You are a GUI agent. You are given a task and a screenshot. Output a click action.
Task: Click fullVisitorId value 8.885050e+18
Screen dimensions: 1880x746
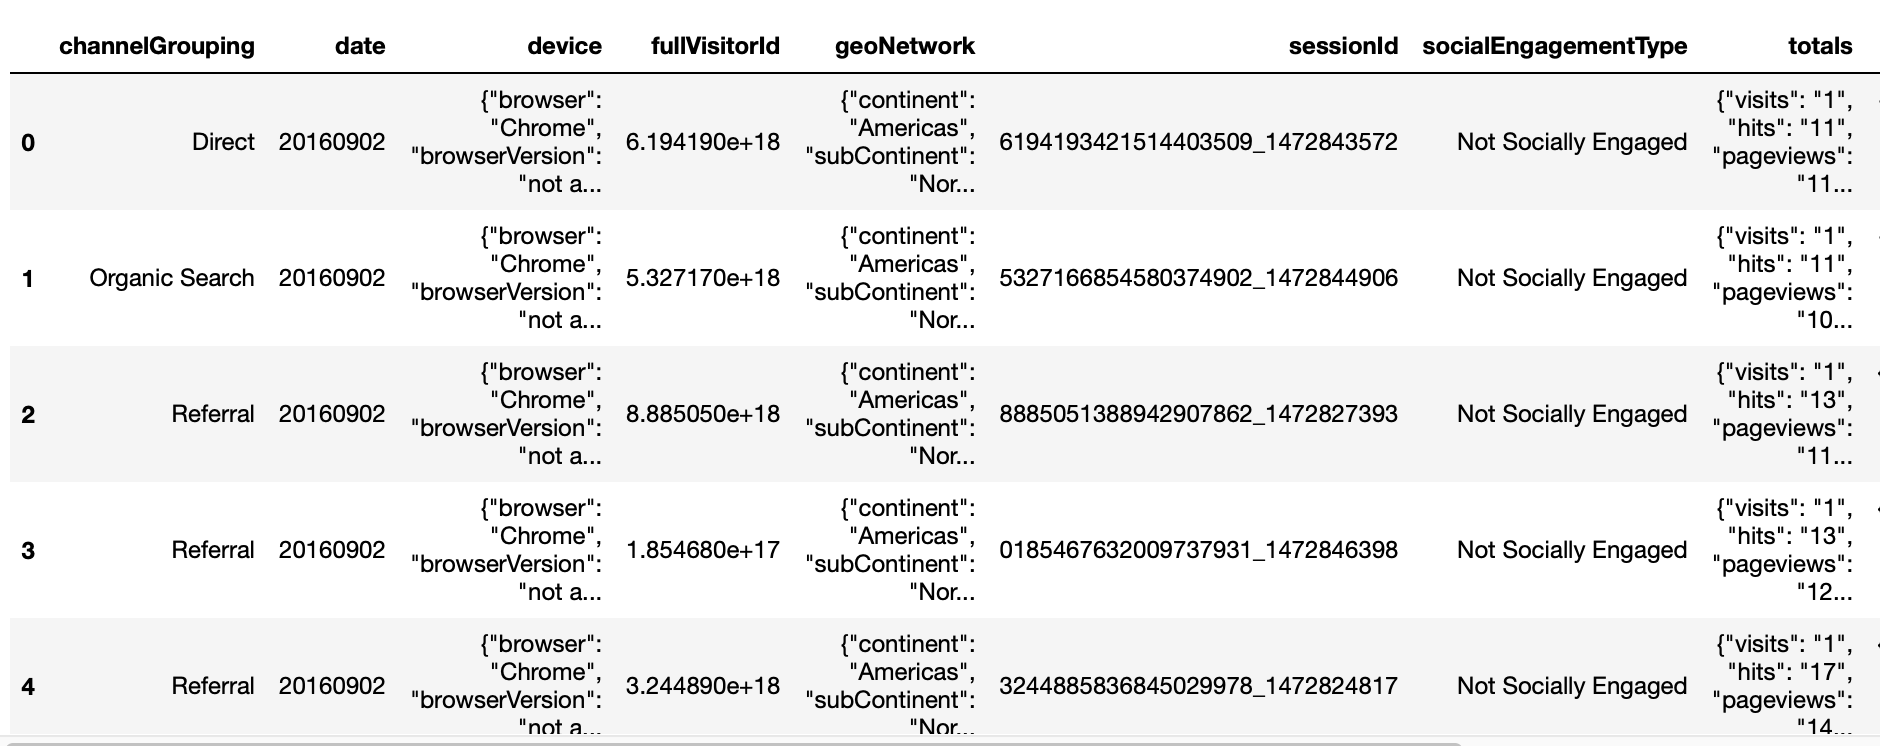[x=703, y=414]
